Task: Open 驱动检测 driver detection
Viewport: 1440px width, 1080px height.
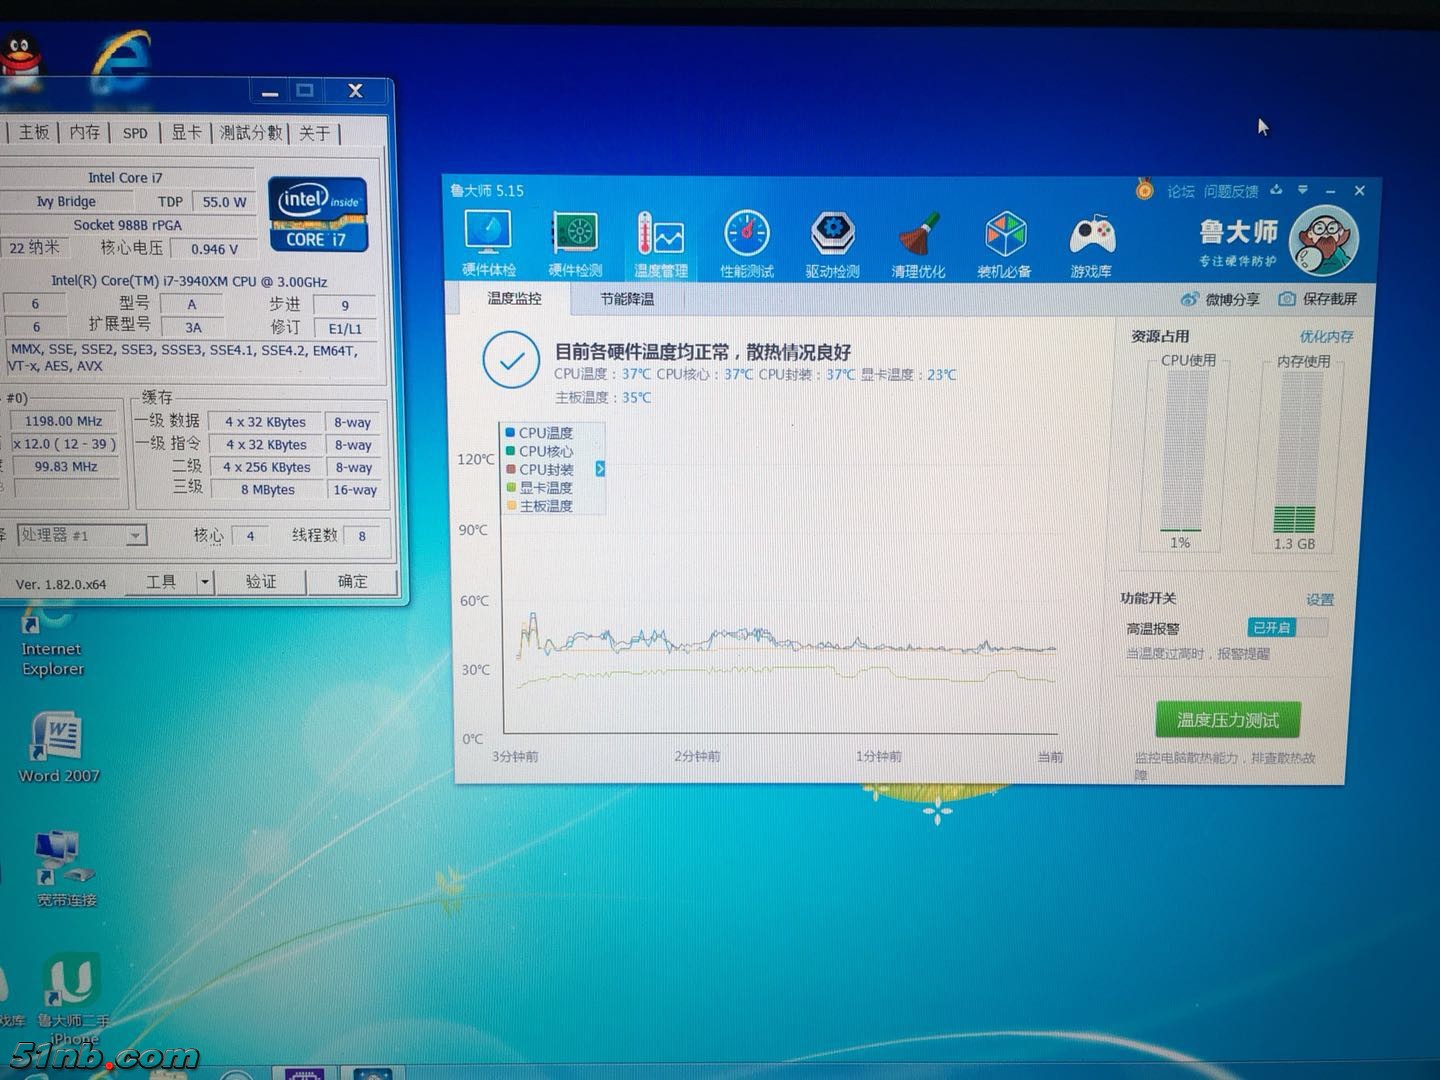Action: (832, 244)
